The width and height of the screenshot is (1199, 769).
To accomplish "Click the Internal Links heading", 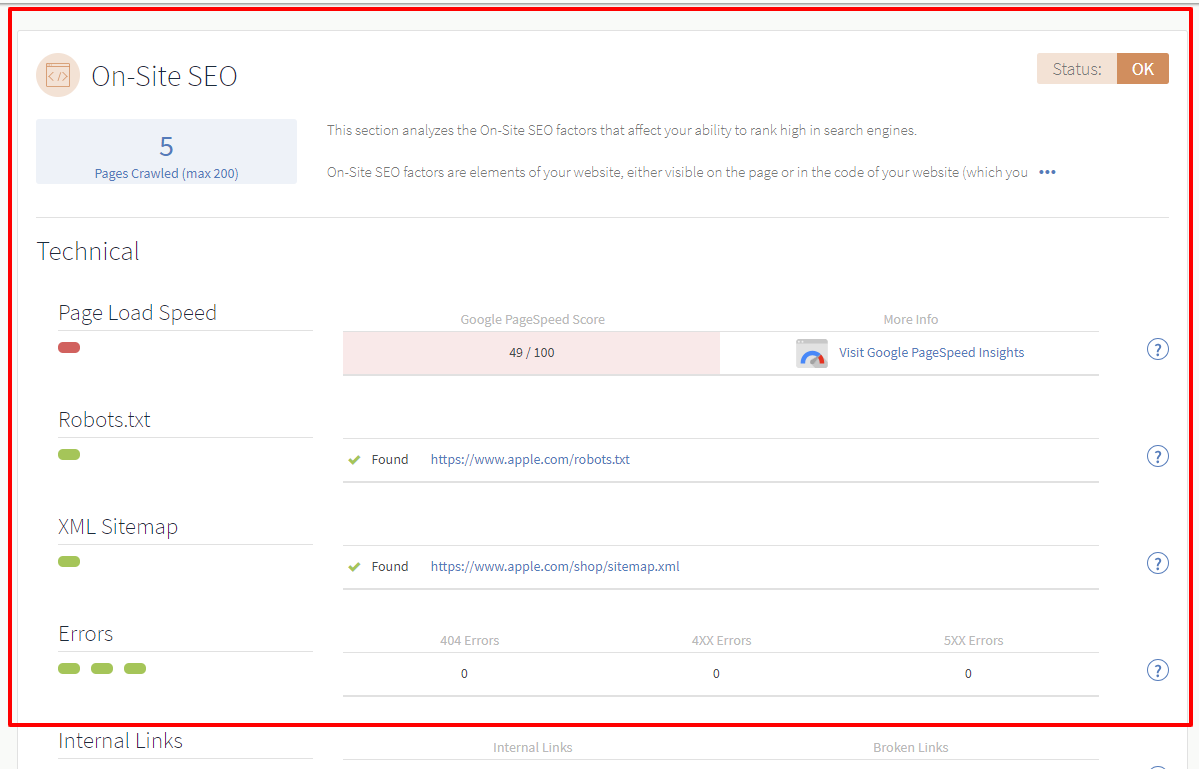I will point(120,741).
